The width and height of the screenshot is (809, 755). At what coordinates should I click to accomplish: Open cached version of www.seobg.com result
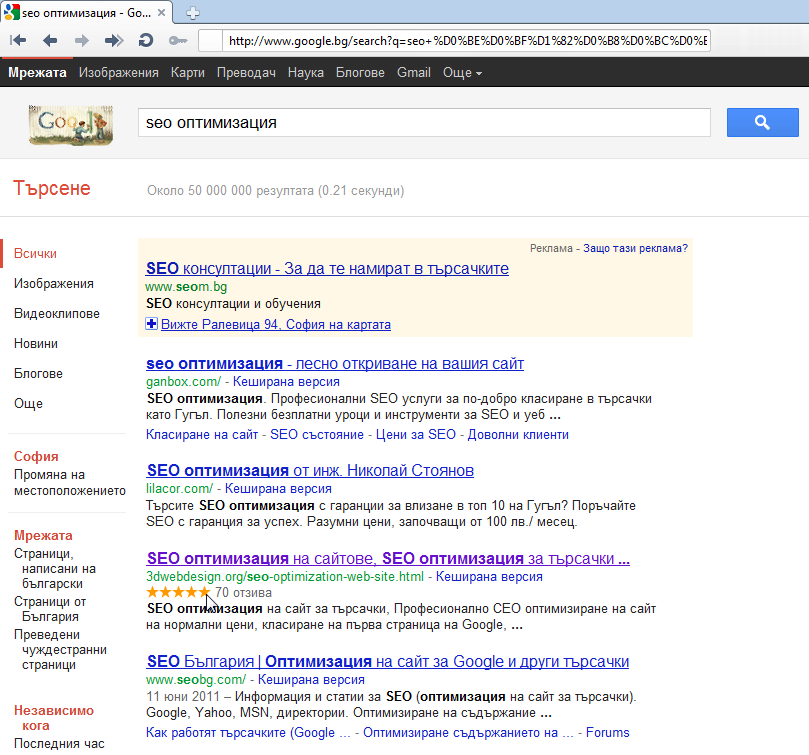coord(311,680)
